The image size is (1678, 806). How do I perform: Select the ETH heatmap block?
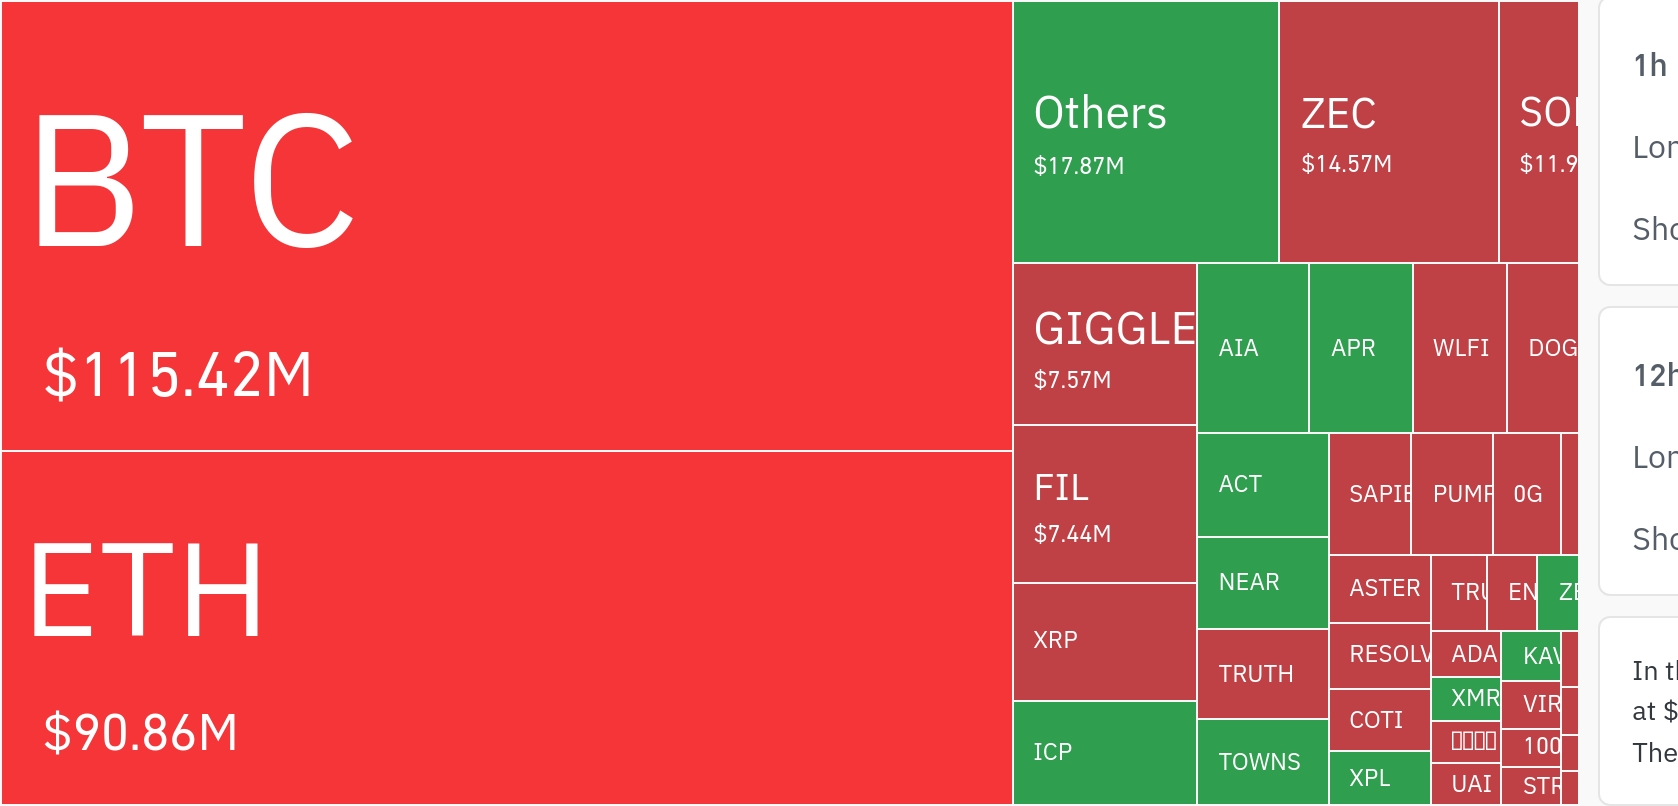(506, 627)
